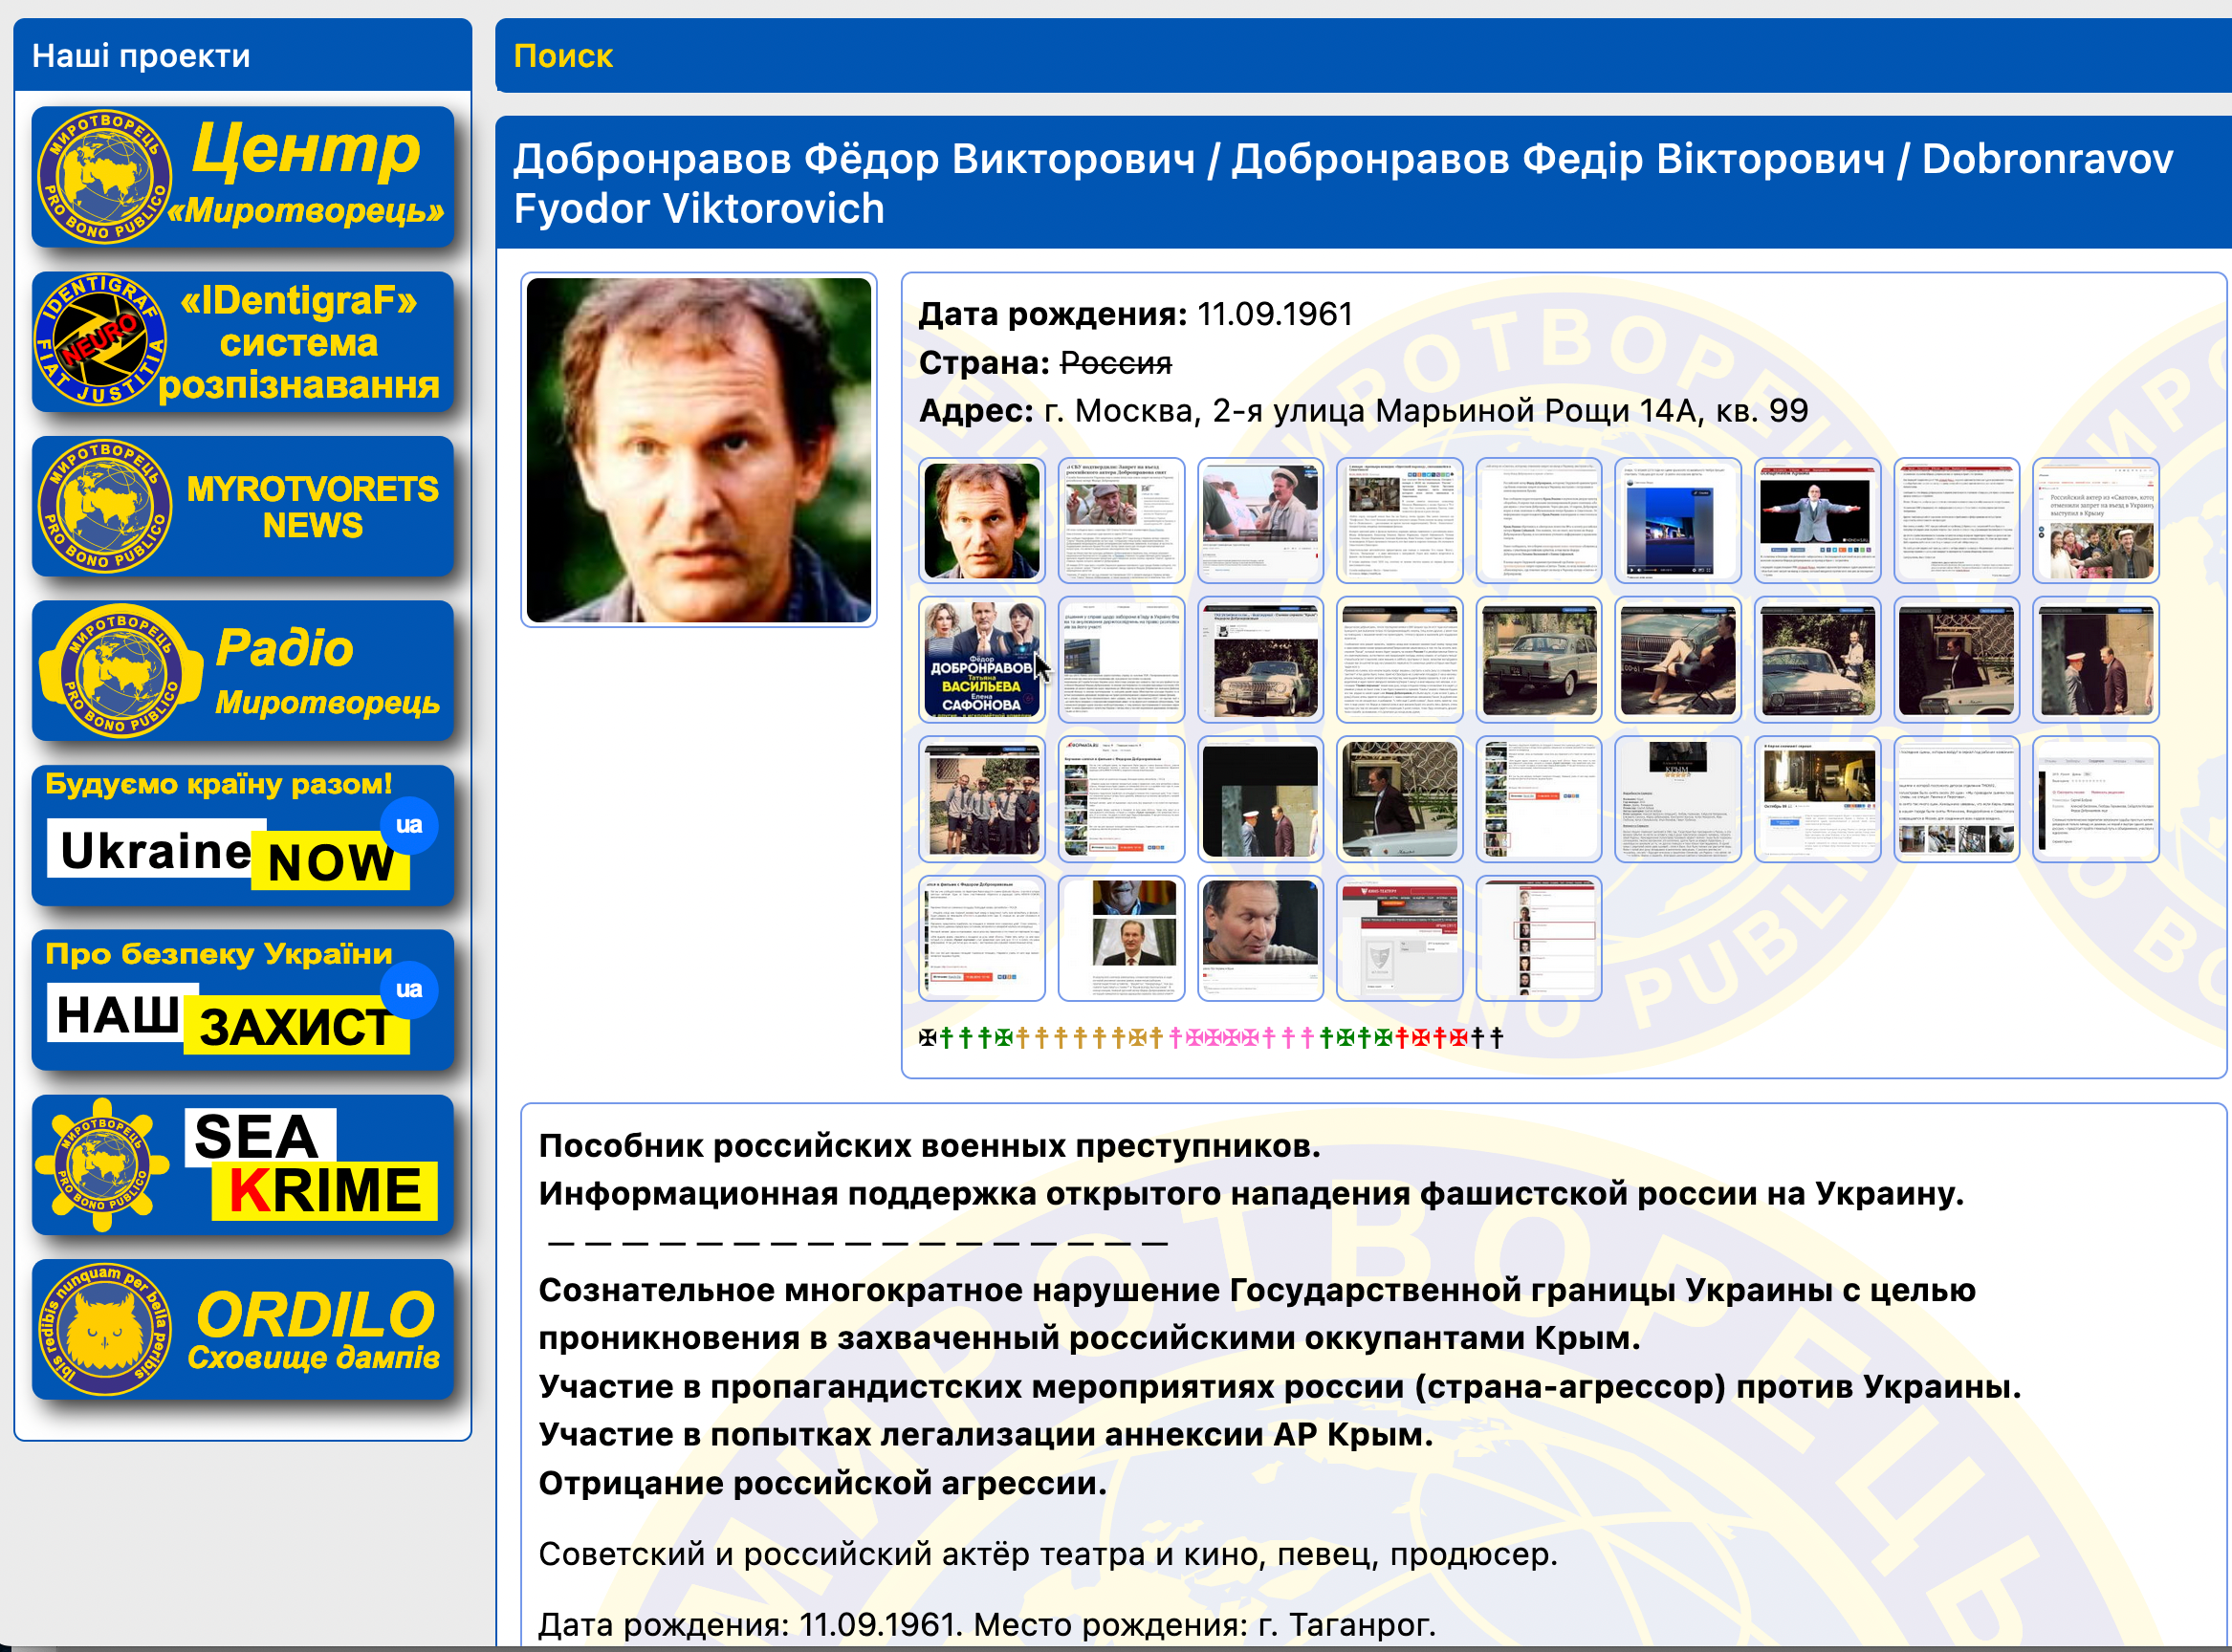Open the Добронравов Васильева Сафонова poster thumbnail
This screenshot has height=1652, width=2232.
[981, 660]
